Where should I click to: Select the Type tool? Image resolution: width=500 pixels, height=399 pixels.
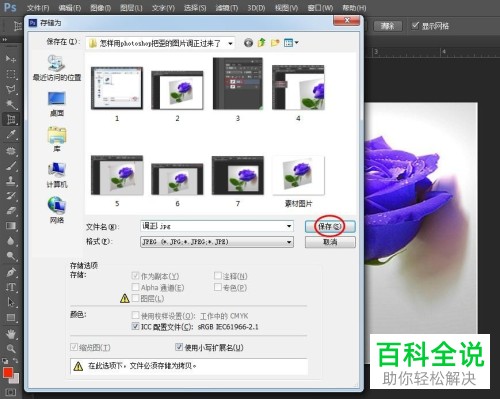pos(11,287)
